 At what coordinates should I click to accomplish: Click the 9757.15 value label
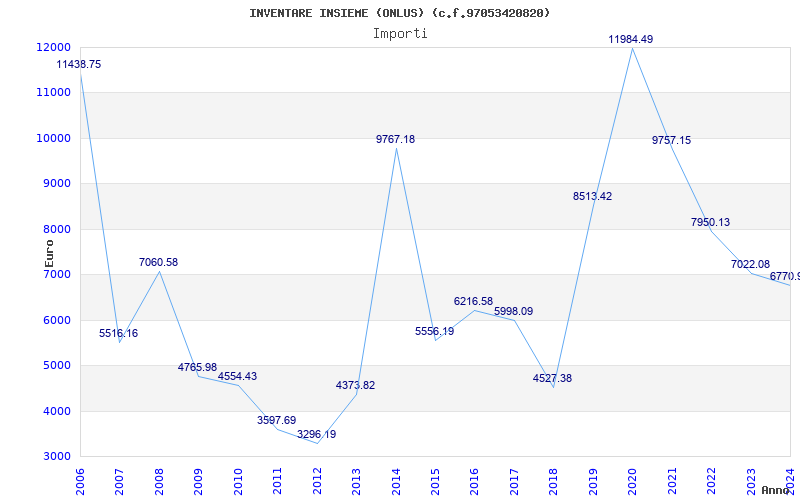[x=671, y=140]
